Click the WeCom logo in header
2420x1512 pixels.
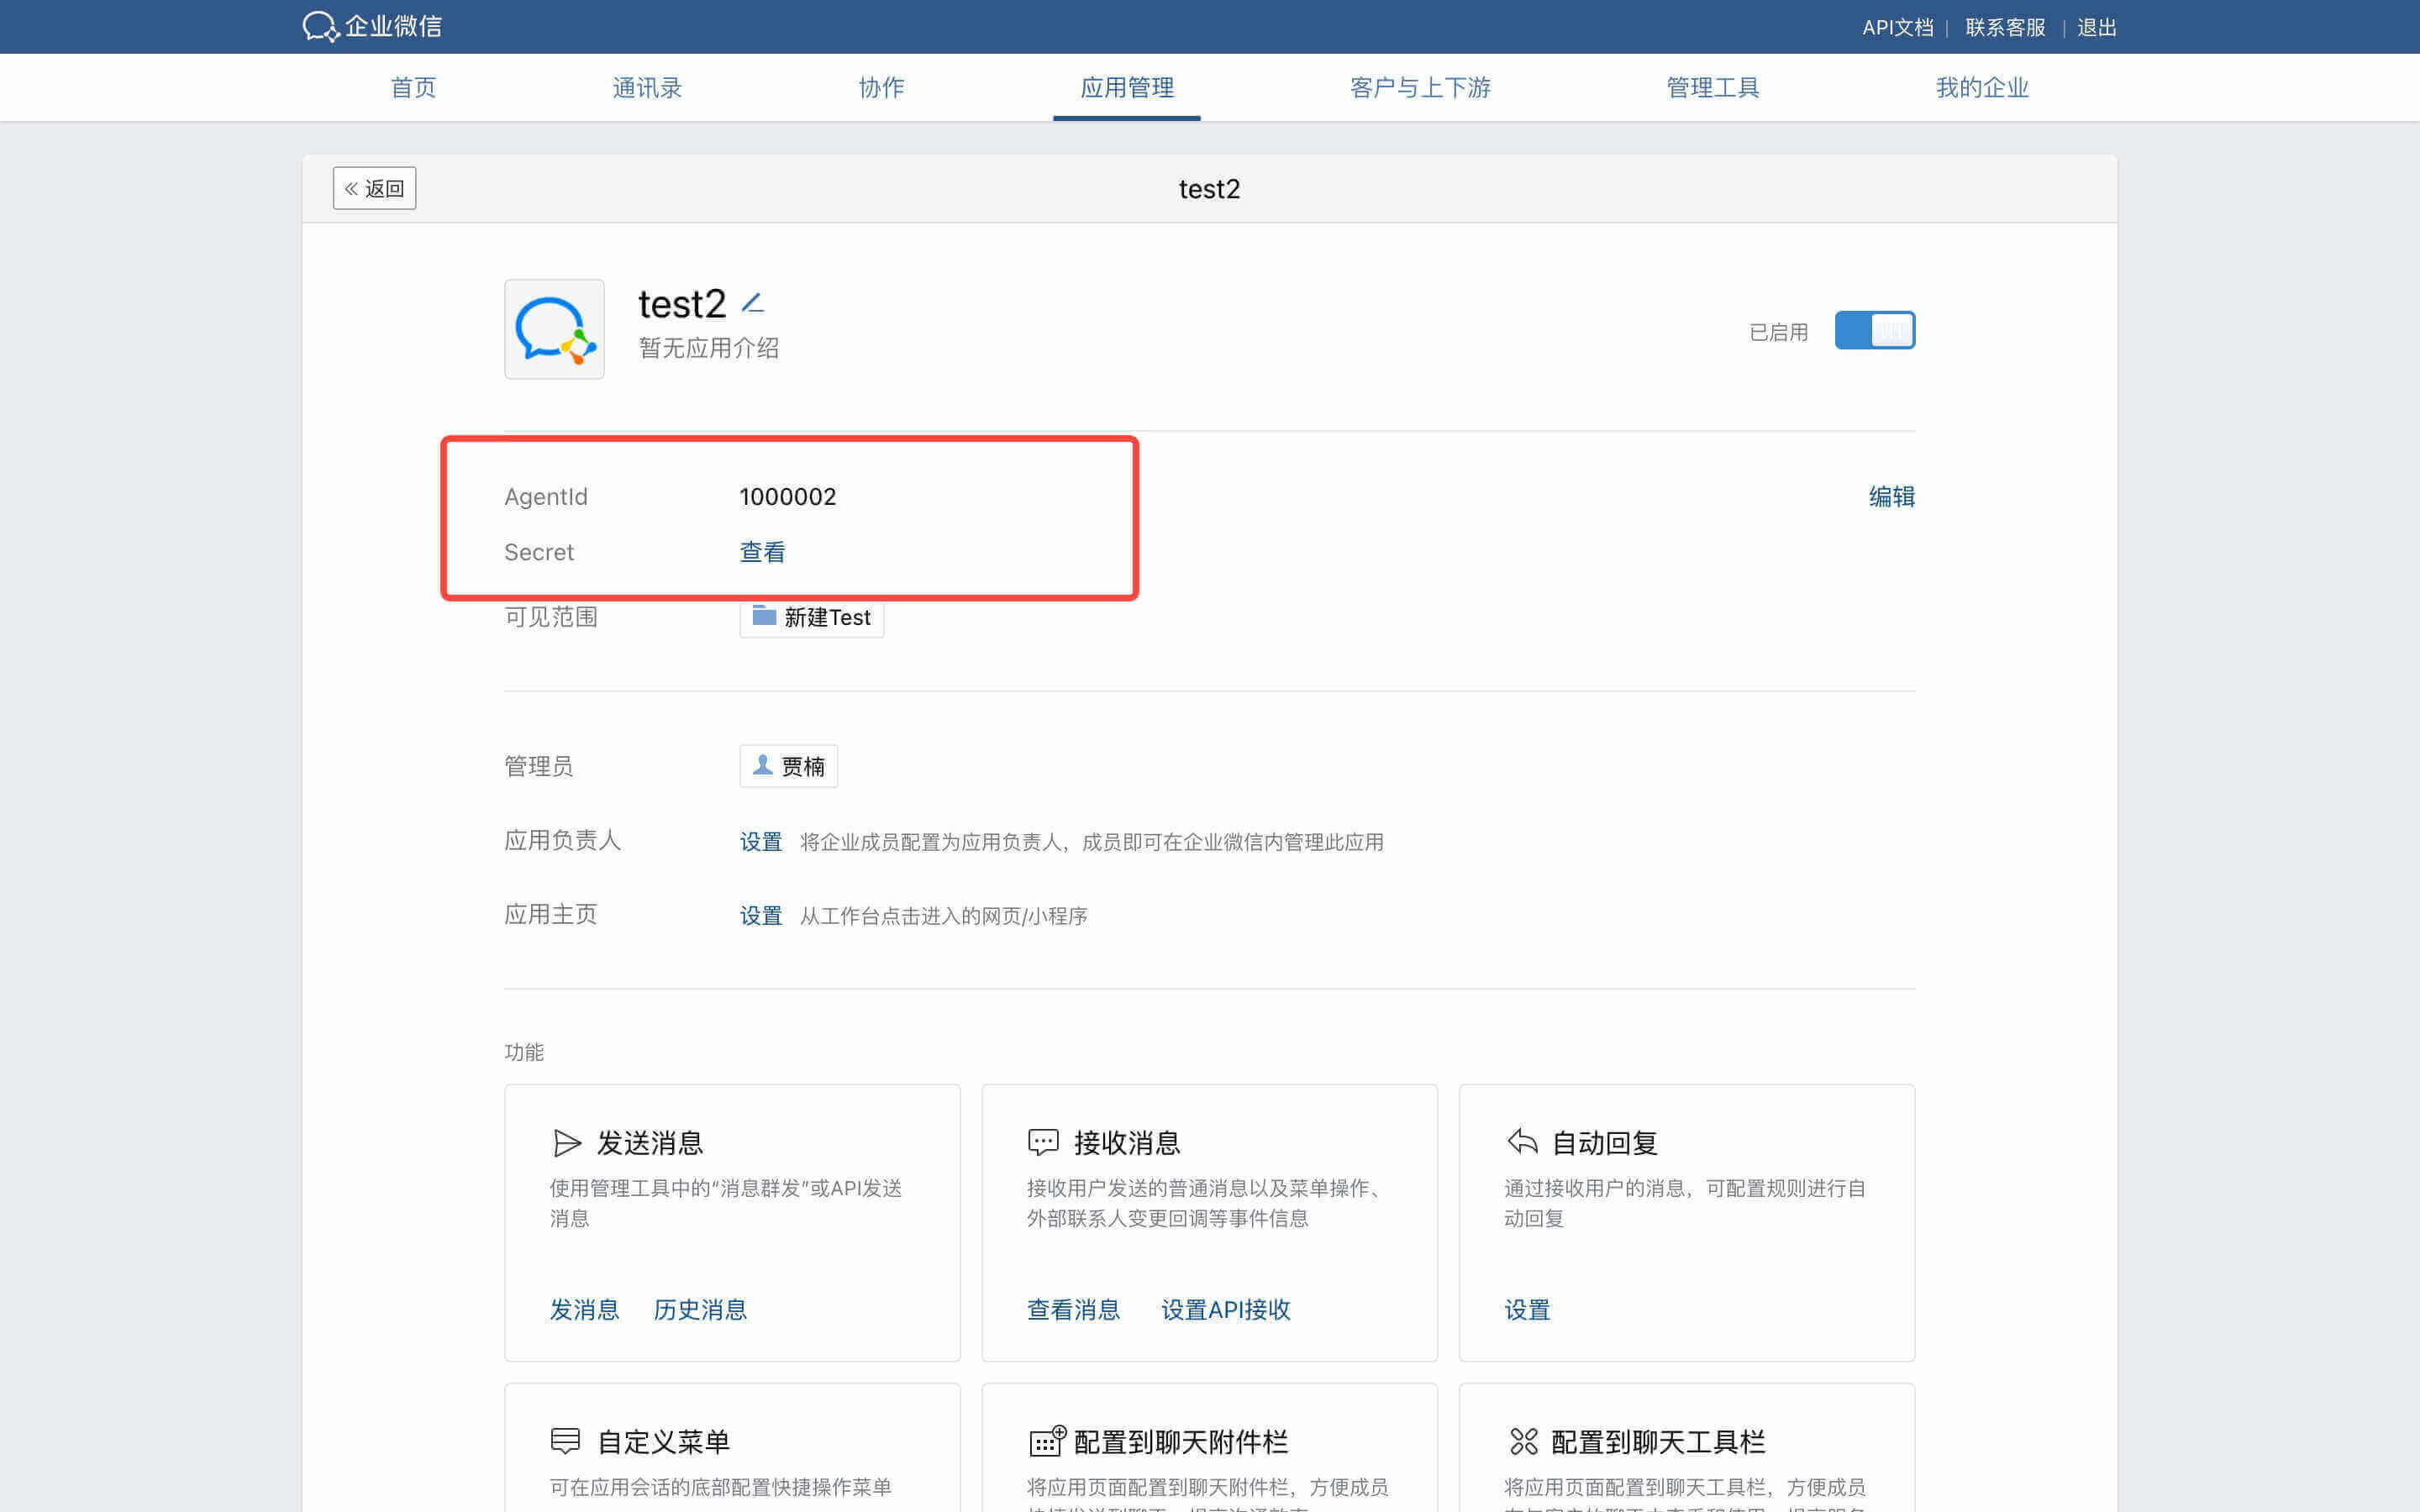click(x=372, y=26)
